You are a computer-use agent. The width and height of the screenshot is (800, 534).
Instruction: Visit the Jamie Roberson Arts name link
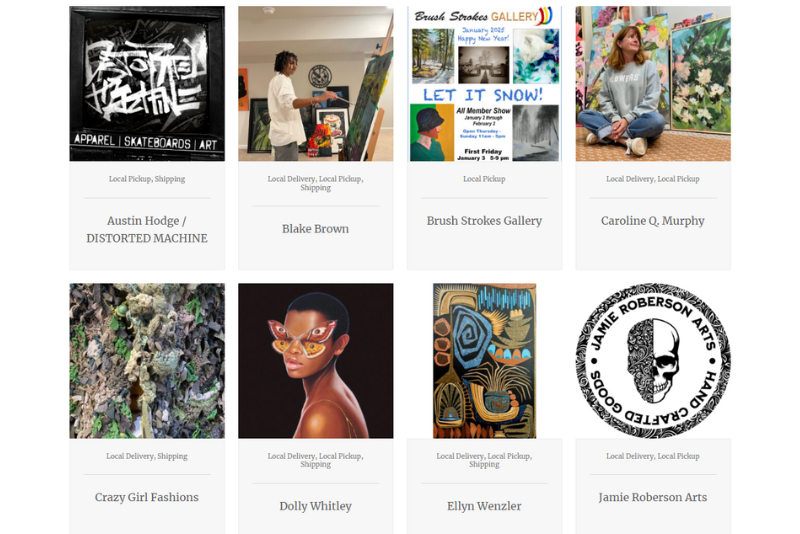click(653, 497)
